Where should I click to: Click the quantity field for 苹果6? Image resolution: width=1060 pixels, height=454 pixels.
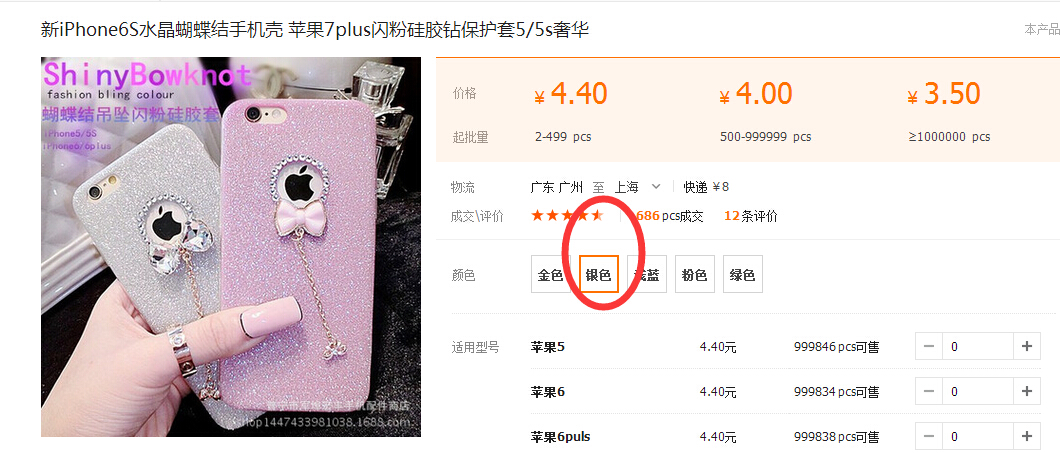978,391
